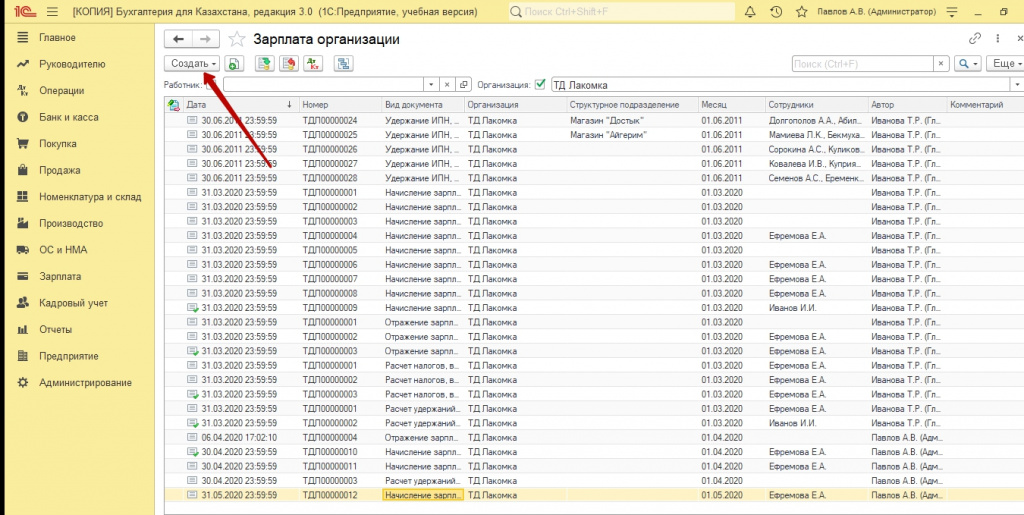Go forward with right arrow
1024x515 pixels.
(205, 39)
